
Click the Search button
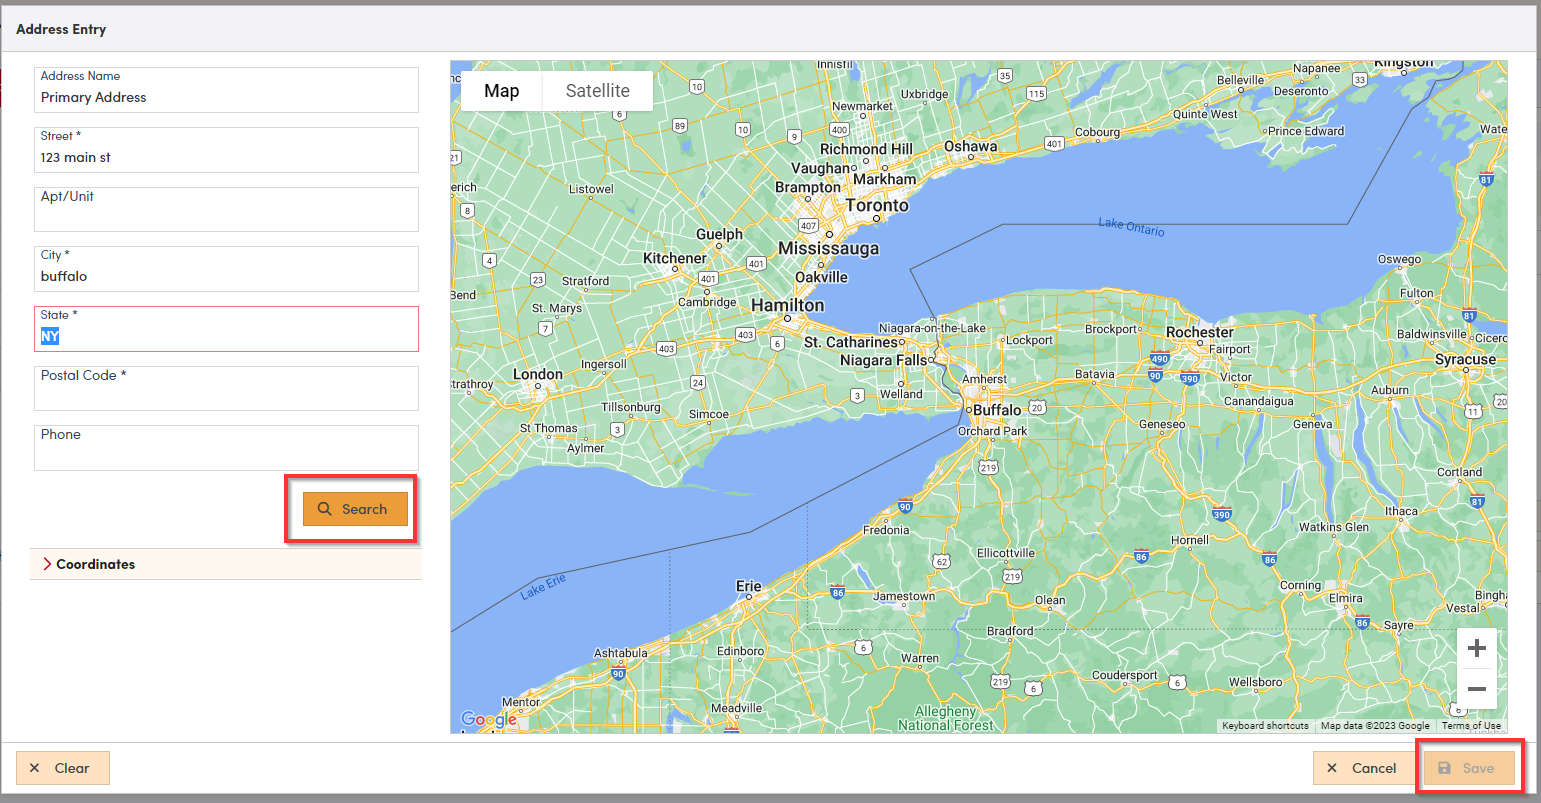pyautogui.click(x=355, y=509)
